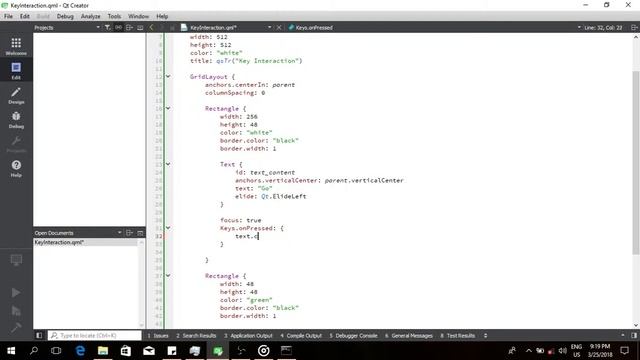The width and height of the screenshot is (640, 360).
Task: Show the Debugger Console pane
Action: (x=353, y=336)
